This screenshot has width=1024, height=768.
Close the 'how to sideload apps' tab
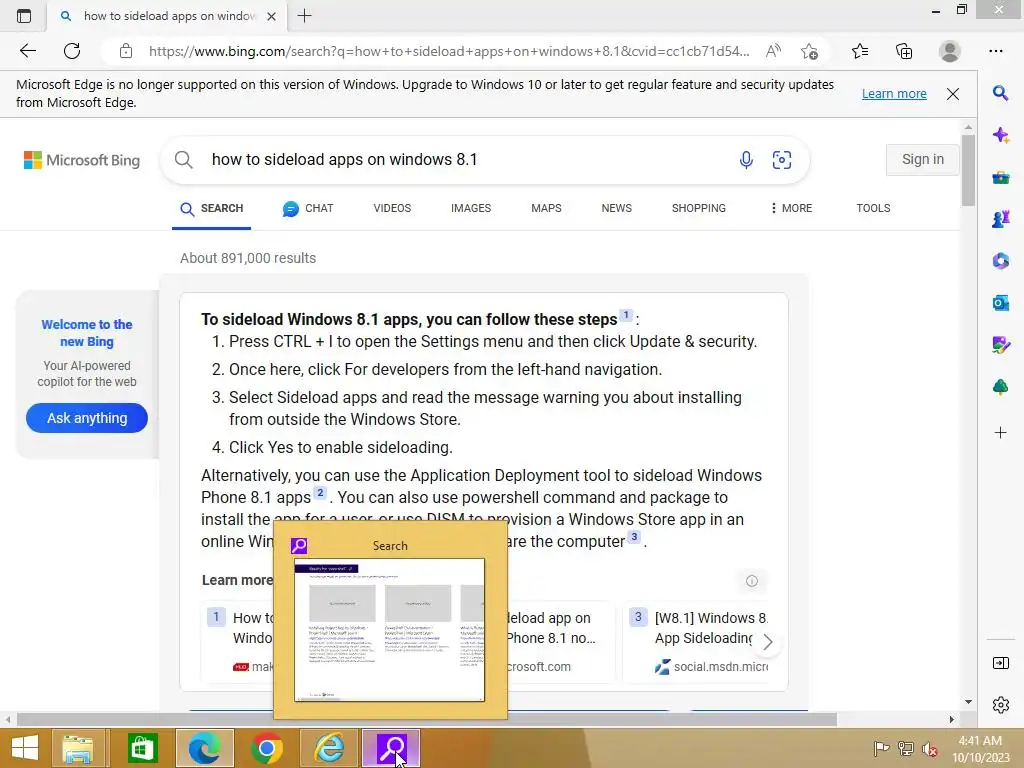(x=272, y=16)
